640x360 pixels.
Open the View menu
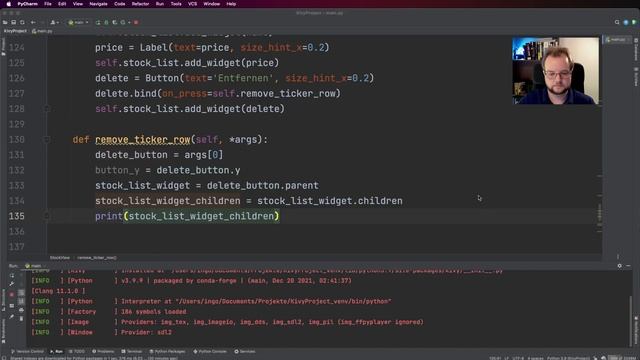pyautogui.click(x=78, y=4)
